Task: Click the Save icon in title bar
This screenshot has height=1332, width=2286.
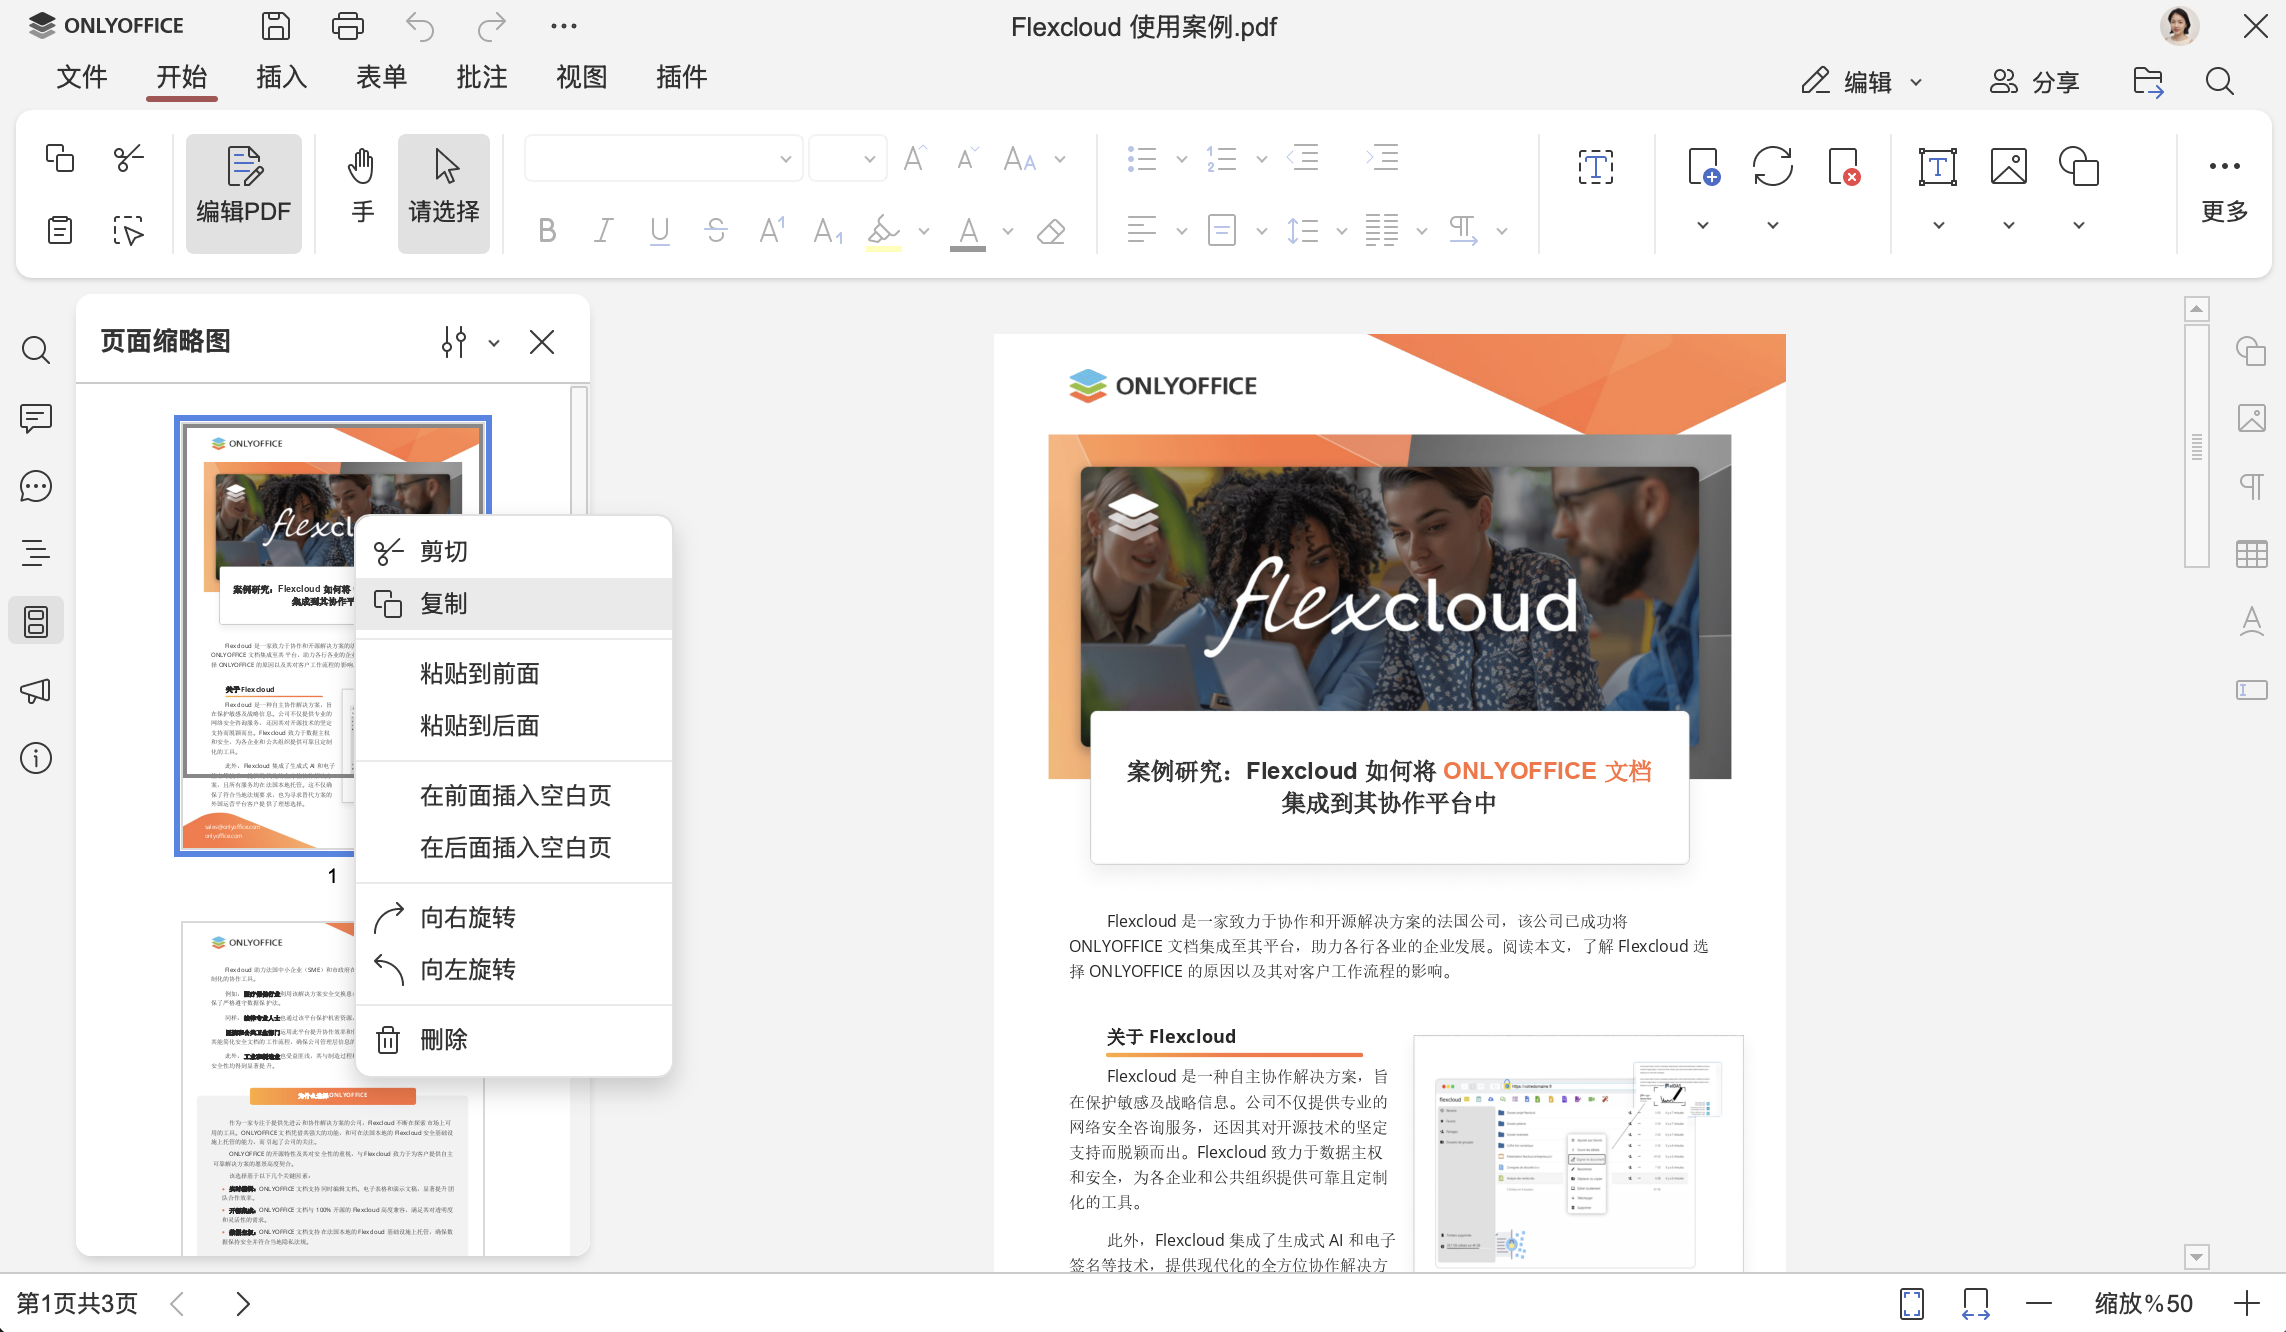Action: [x=275, y=26]
